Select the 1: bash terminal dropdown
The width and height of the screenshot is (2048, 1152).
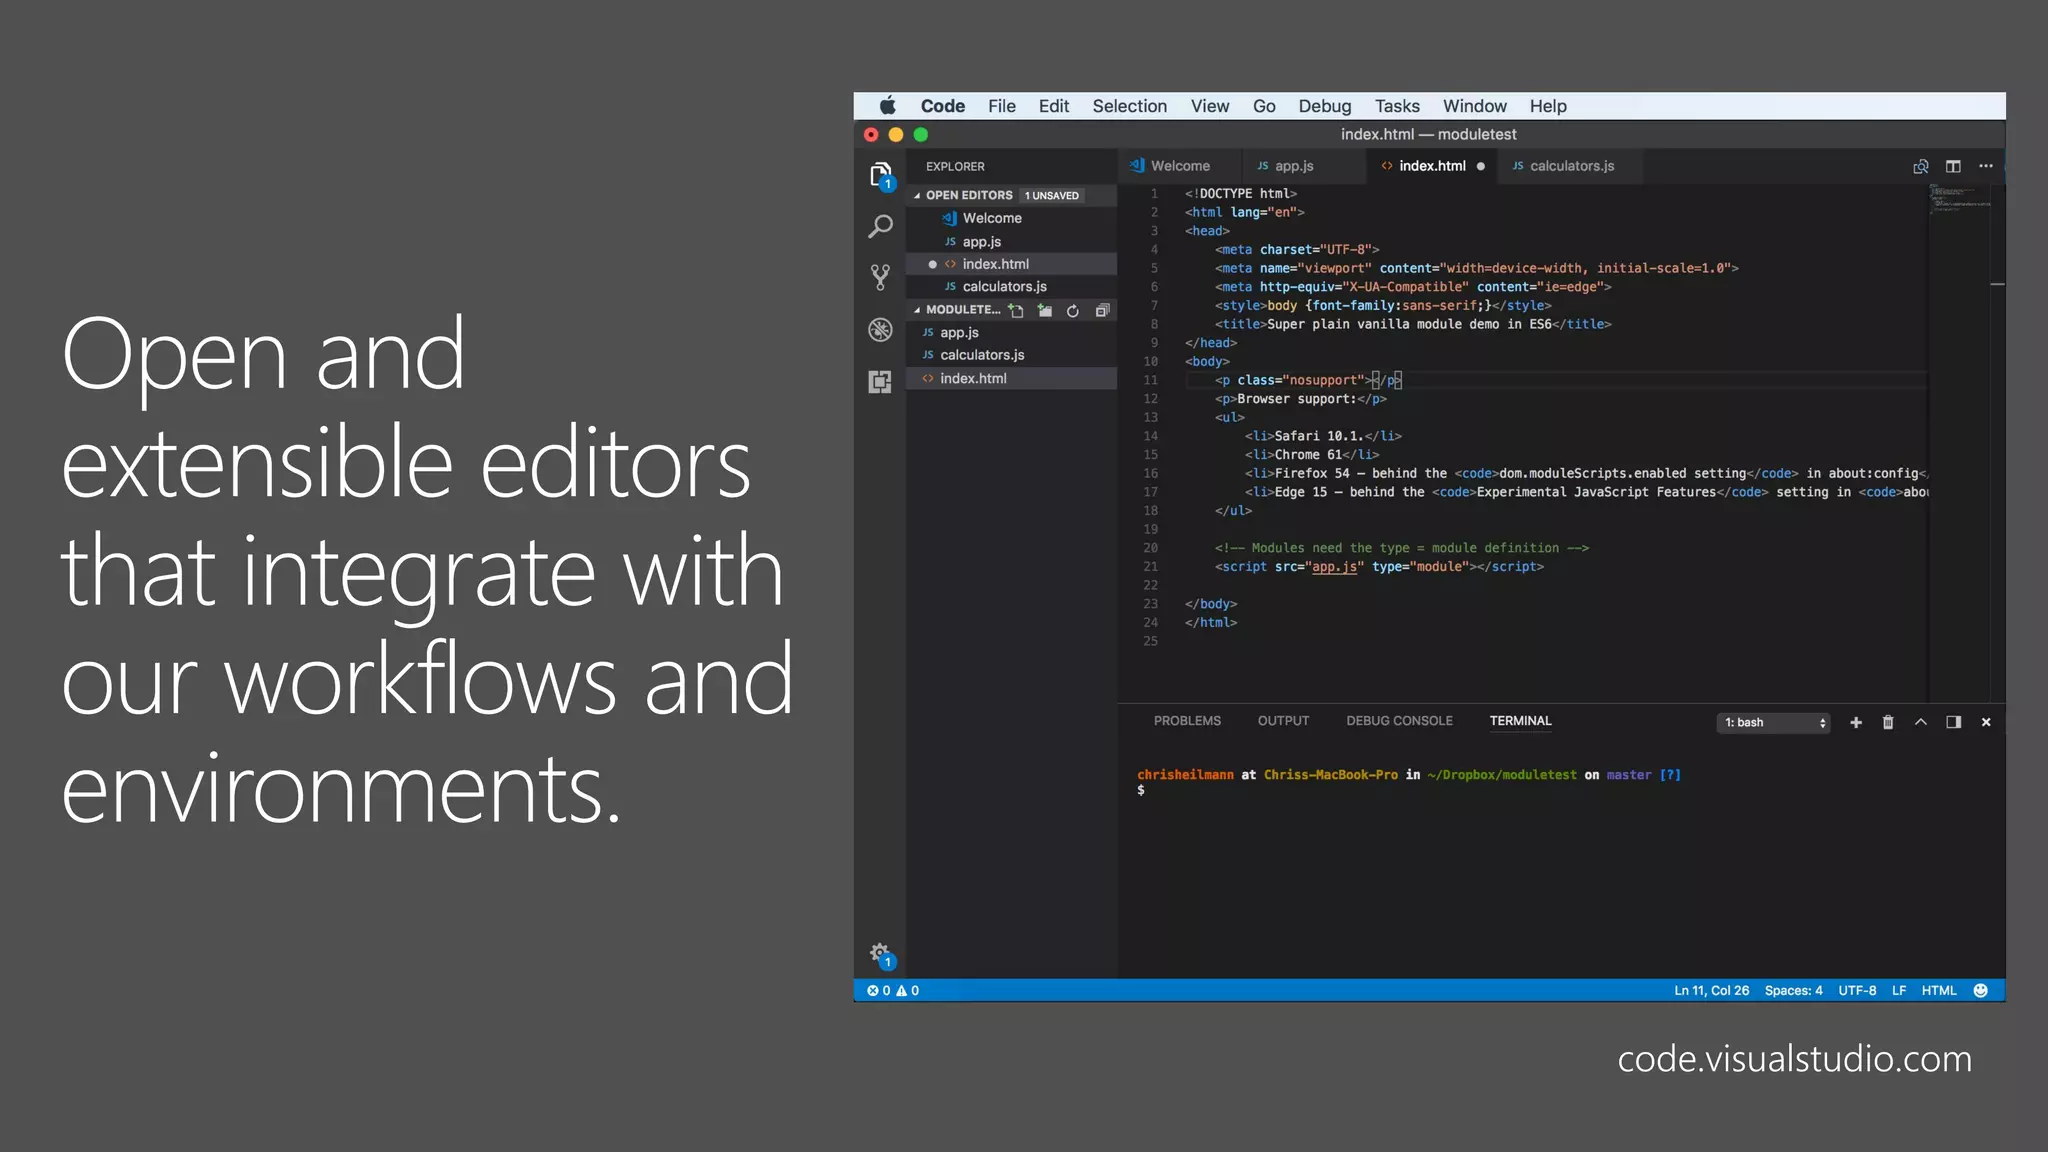point(1775,722)
